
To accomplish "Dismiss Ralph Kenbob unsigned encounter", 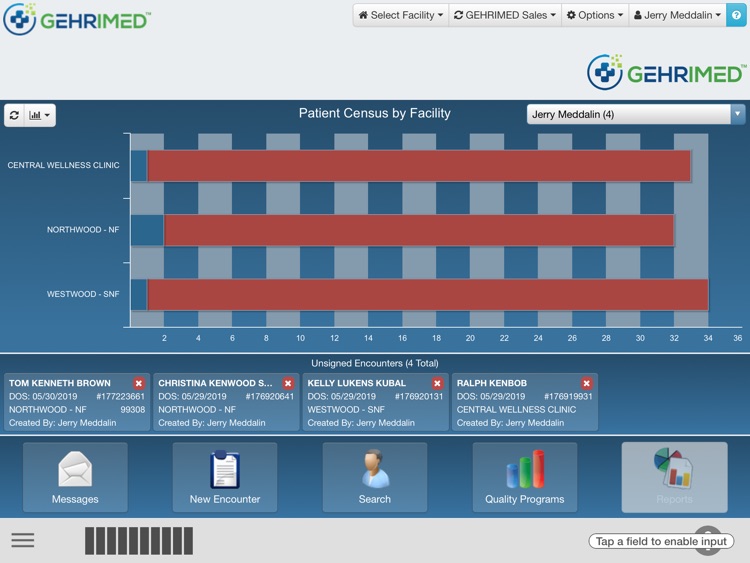I will 586,383.
